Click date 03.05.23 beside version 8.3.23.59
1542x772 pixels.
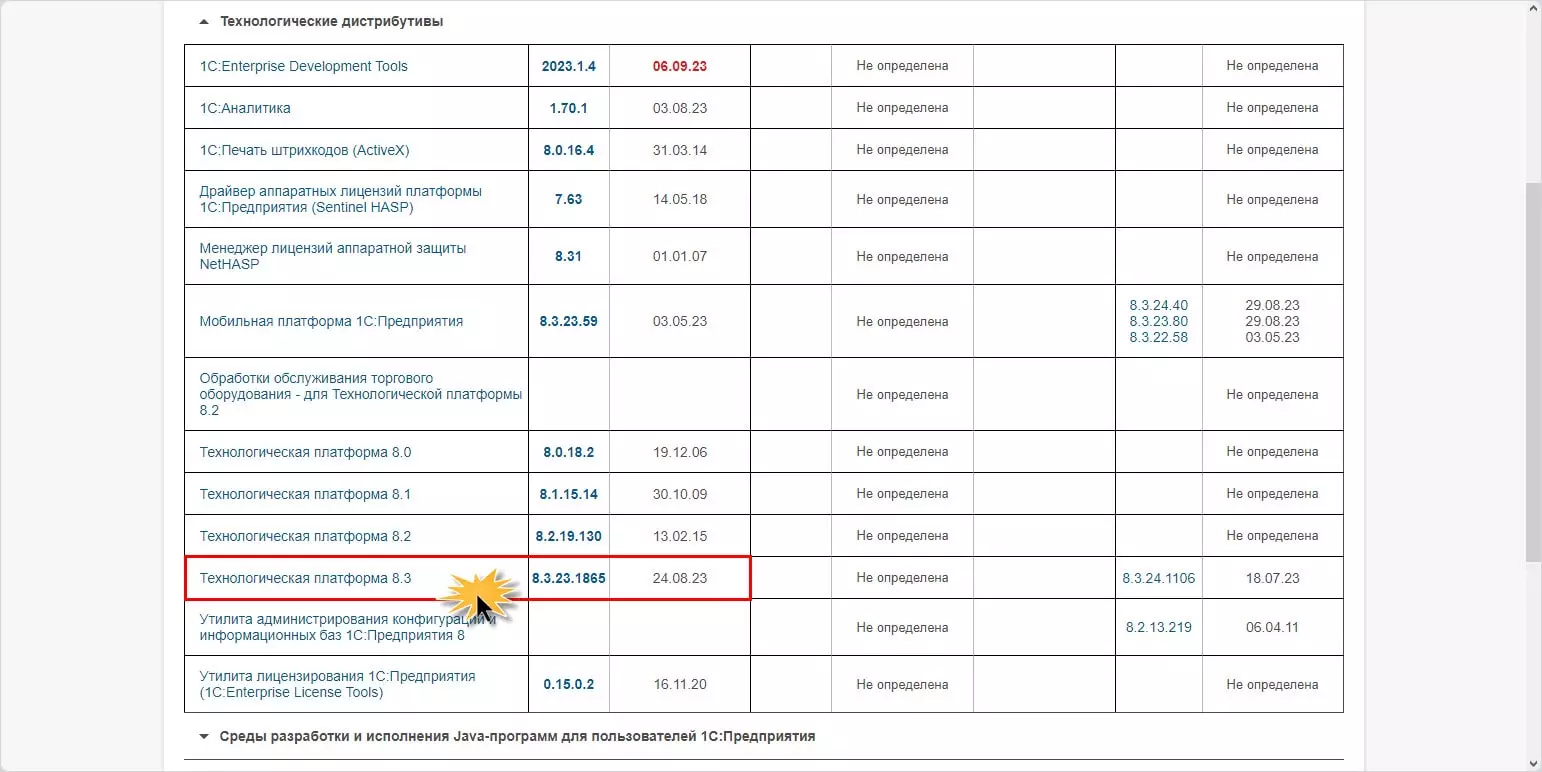click(x=680, y=321)
